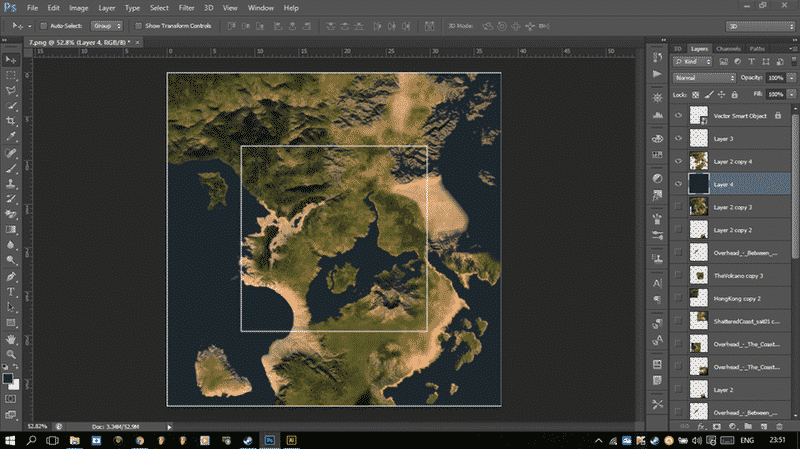Open the Normal blend mode dropdown
800x449 pixels.
coord(704,77)
